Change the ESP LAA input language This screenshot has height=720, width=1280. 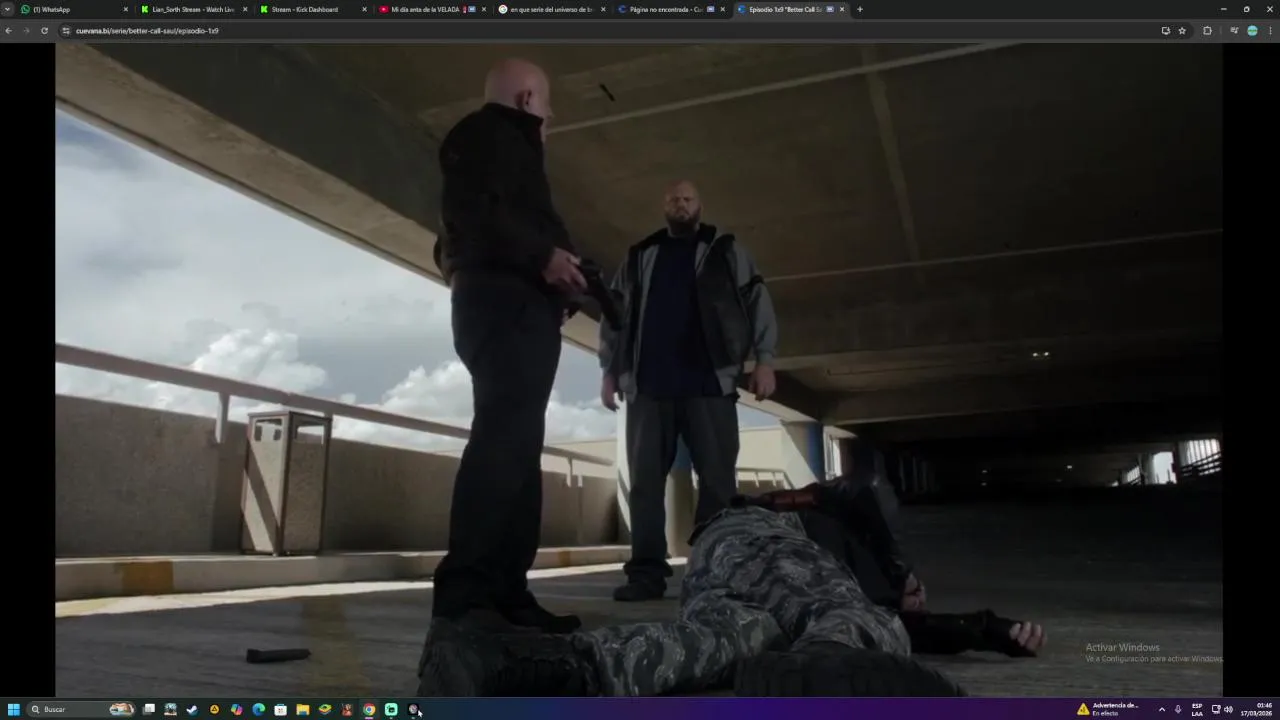[1197, 709]
